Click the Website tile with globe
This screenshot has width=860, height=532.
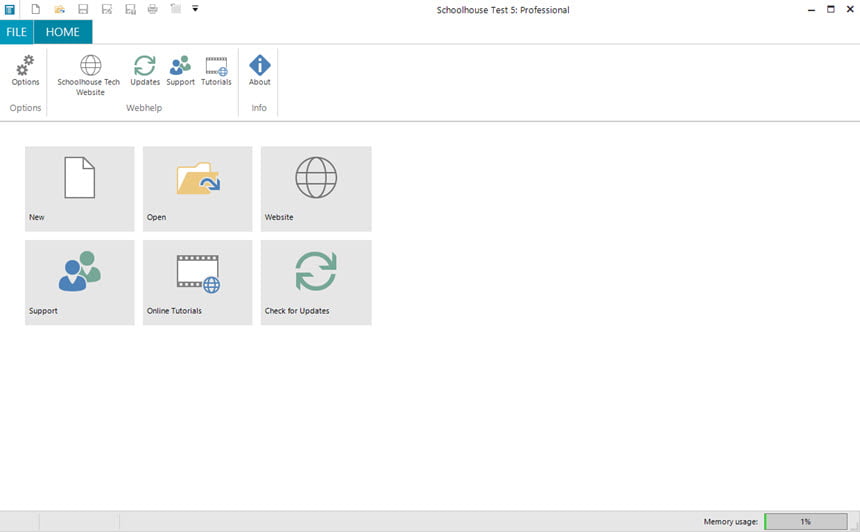click(316, 189)
